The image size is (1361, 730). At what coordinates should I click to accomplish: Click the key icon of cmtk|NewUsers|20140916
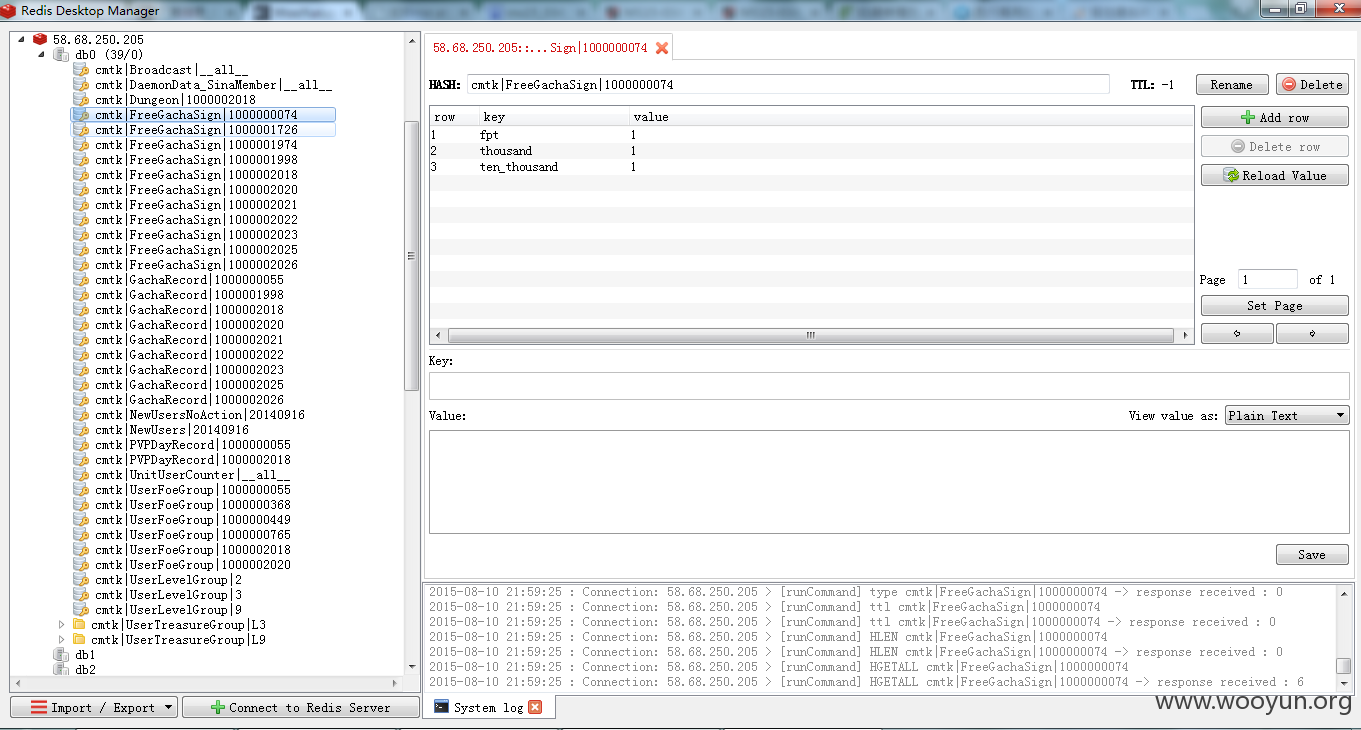tap(81, 430)
